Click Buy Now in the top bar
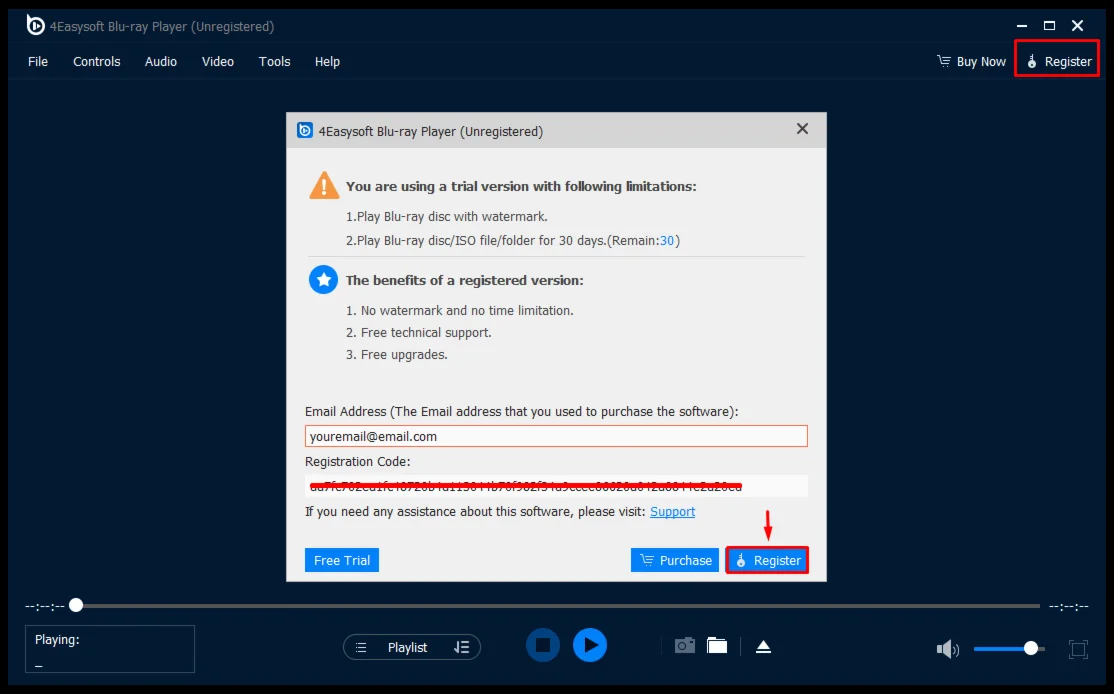 971,61
